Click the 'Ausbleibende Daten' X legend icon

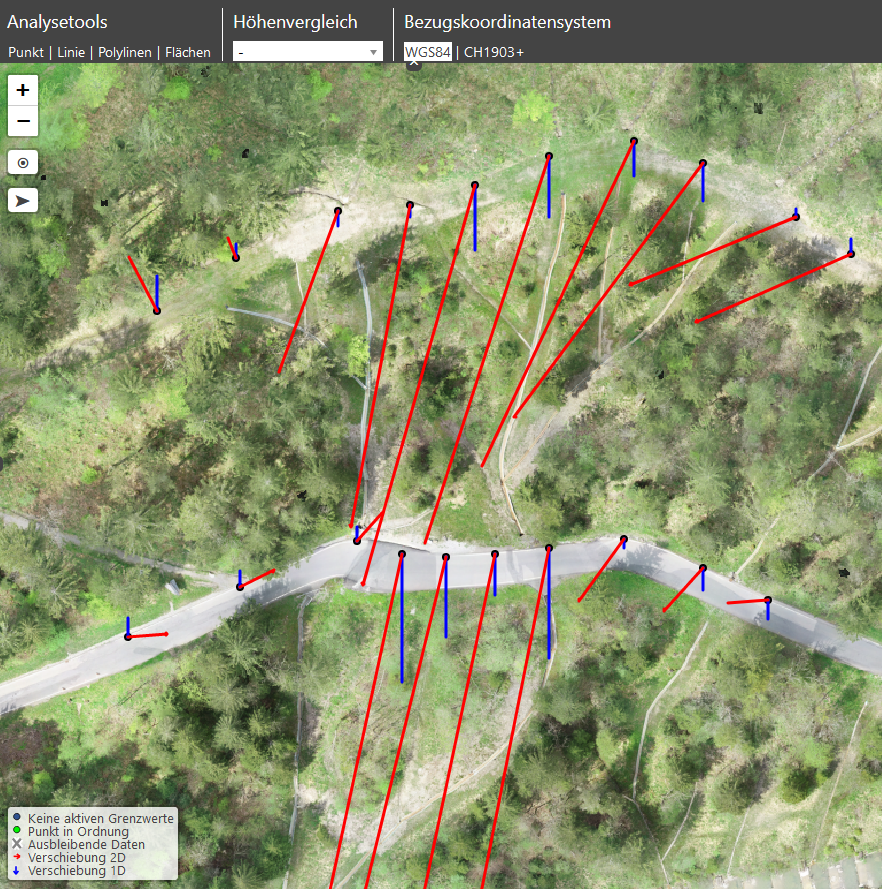tap(17, 845)
